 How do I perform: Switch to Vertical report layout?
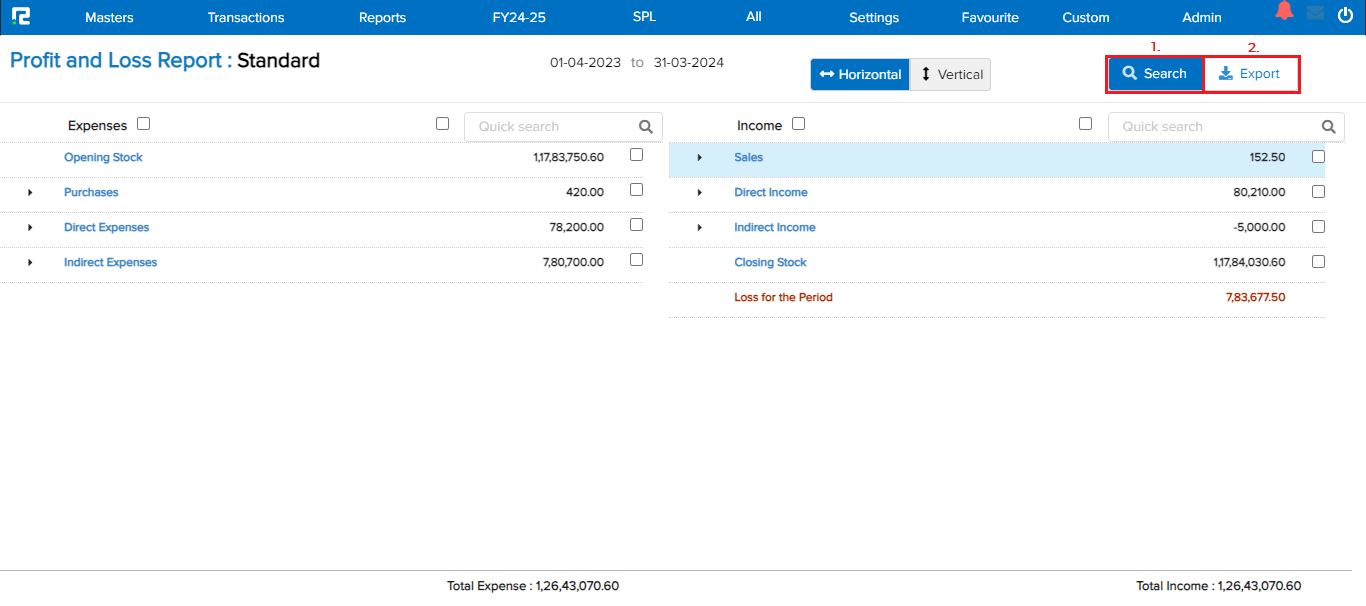[951, 74]
